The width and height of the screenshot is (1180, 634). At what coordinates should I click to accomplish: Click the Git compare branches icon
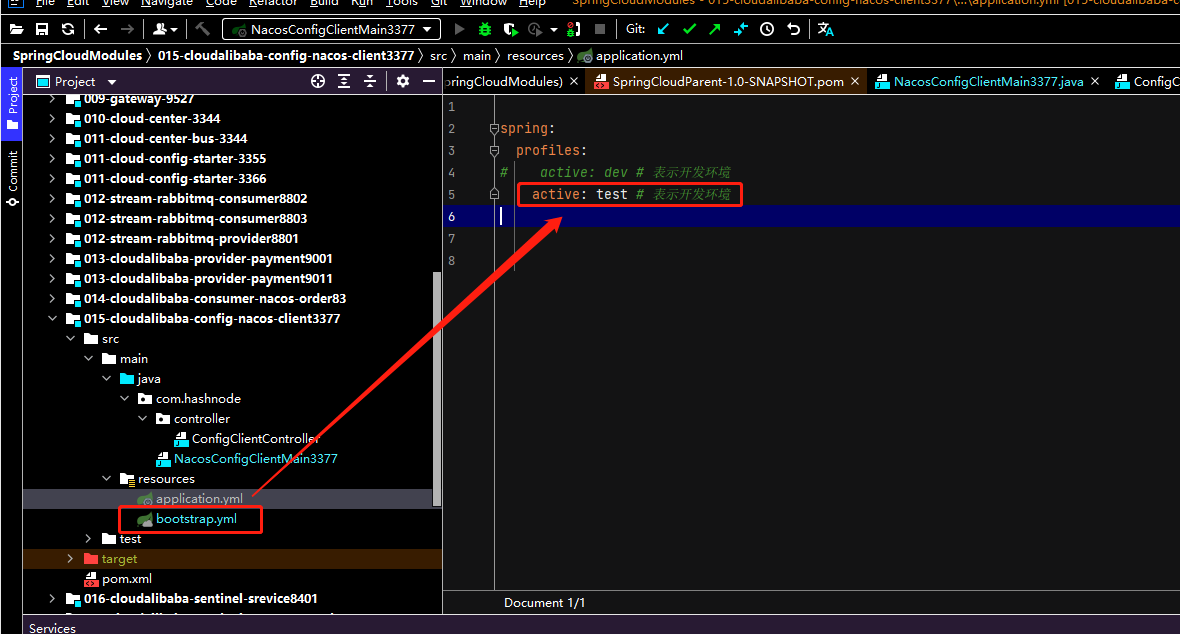[x=741, y=29]
